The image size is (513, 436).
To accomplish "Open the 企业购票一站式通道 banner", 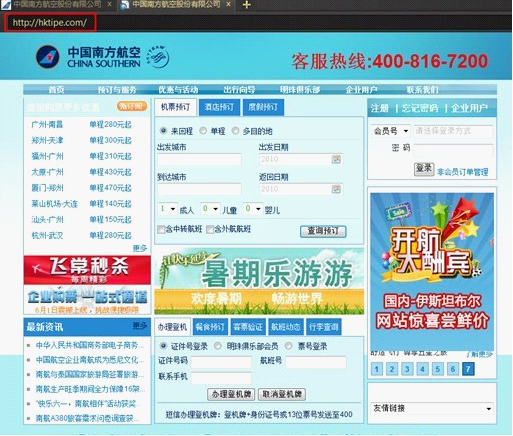I will 87,300.
